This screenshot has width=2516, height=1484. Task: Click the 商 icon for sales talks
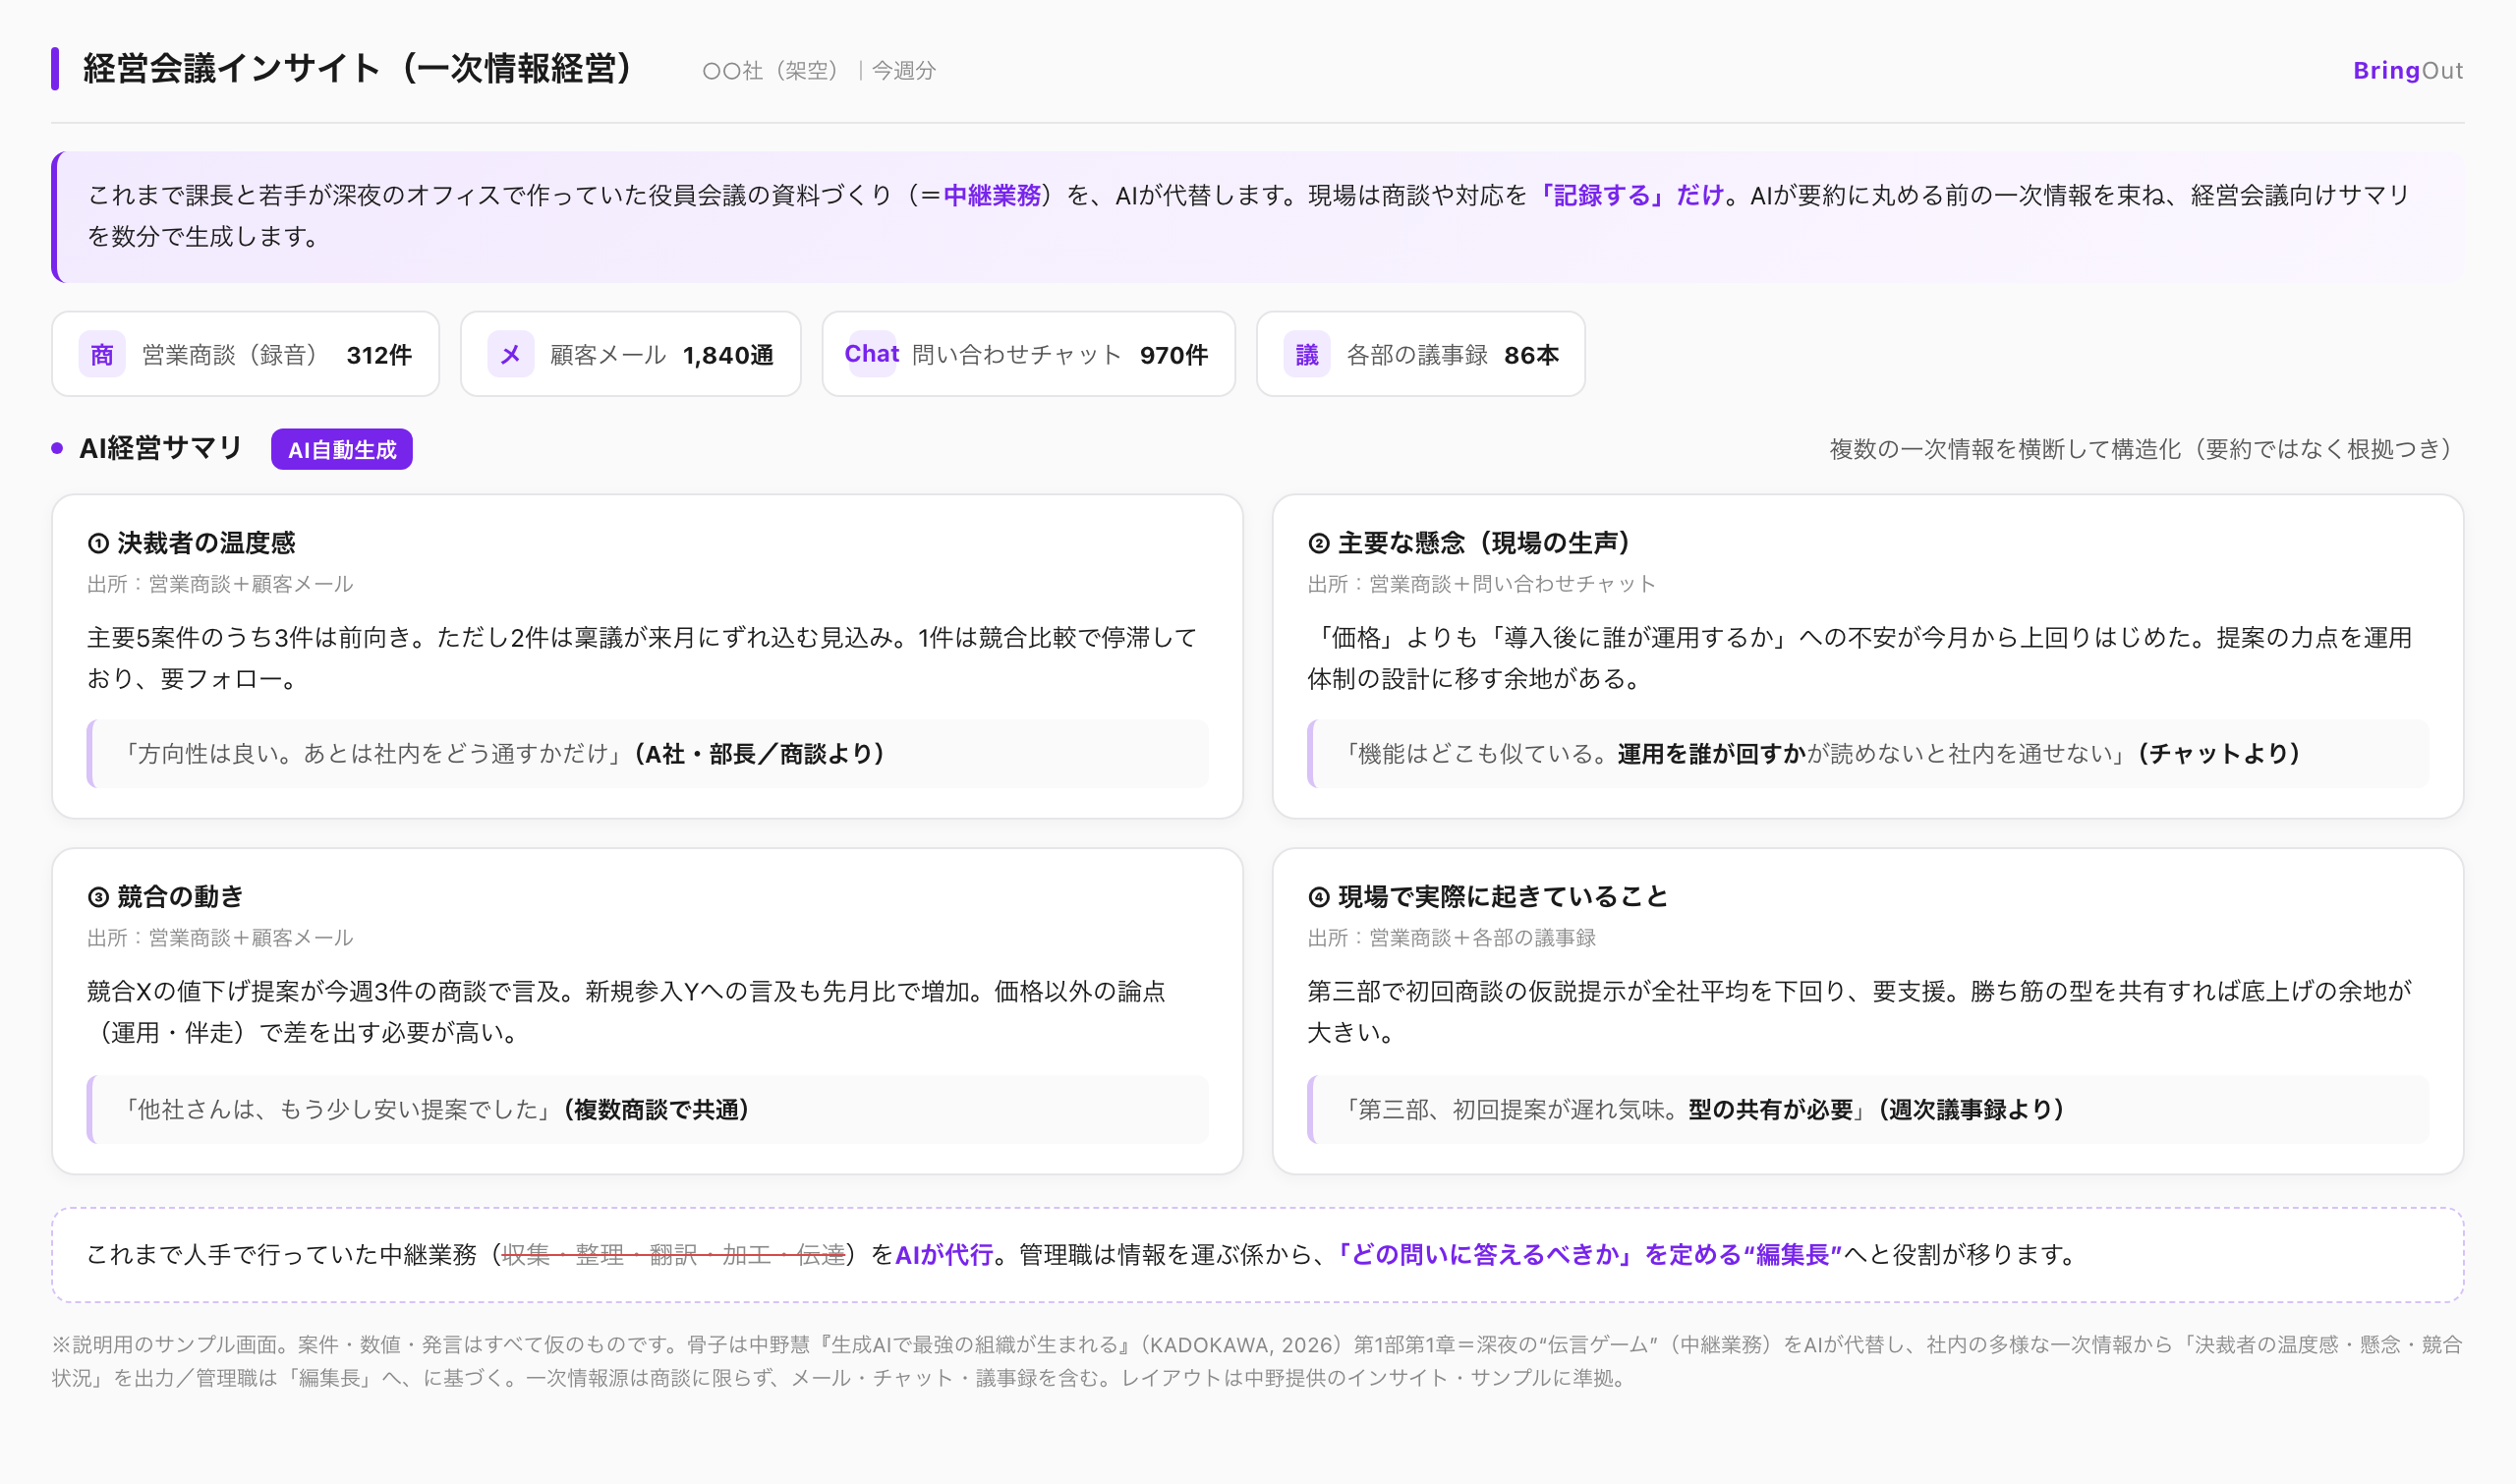tap(102, 354)
